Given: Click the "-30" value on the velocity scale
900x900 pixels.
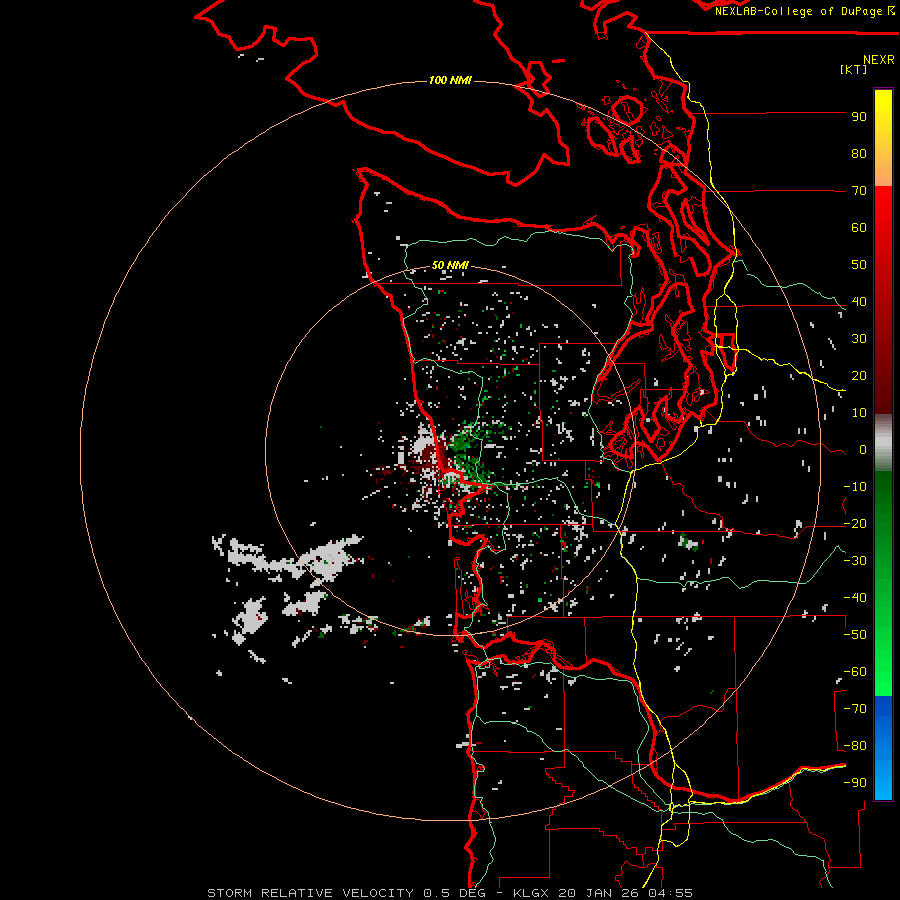Looking at the screenshot, I should pos(855,561).
